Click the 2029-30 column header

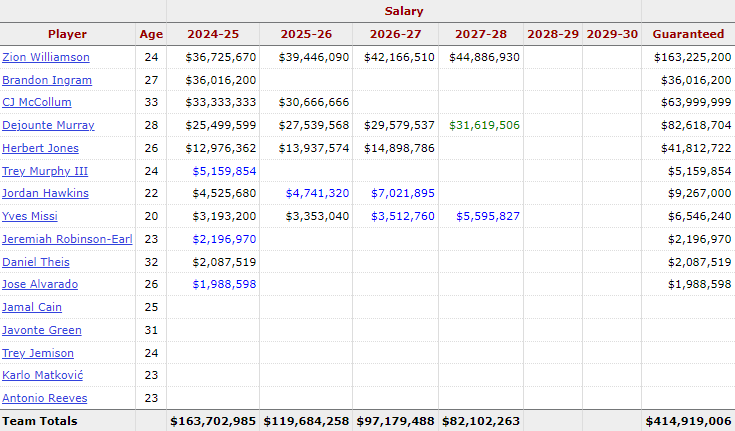click(x=612, y=34)
